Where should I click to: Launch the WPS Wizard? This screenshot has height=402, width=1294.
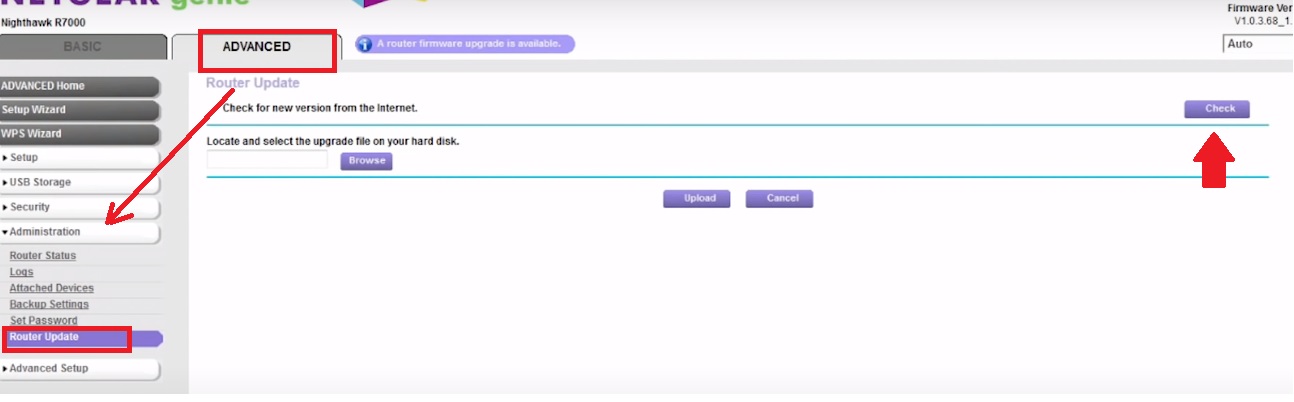(80, 134)
